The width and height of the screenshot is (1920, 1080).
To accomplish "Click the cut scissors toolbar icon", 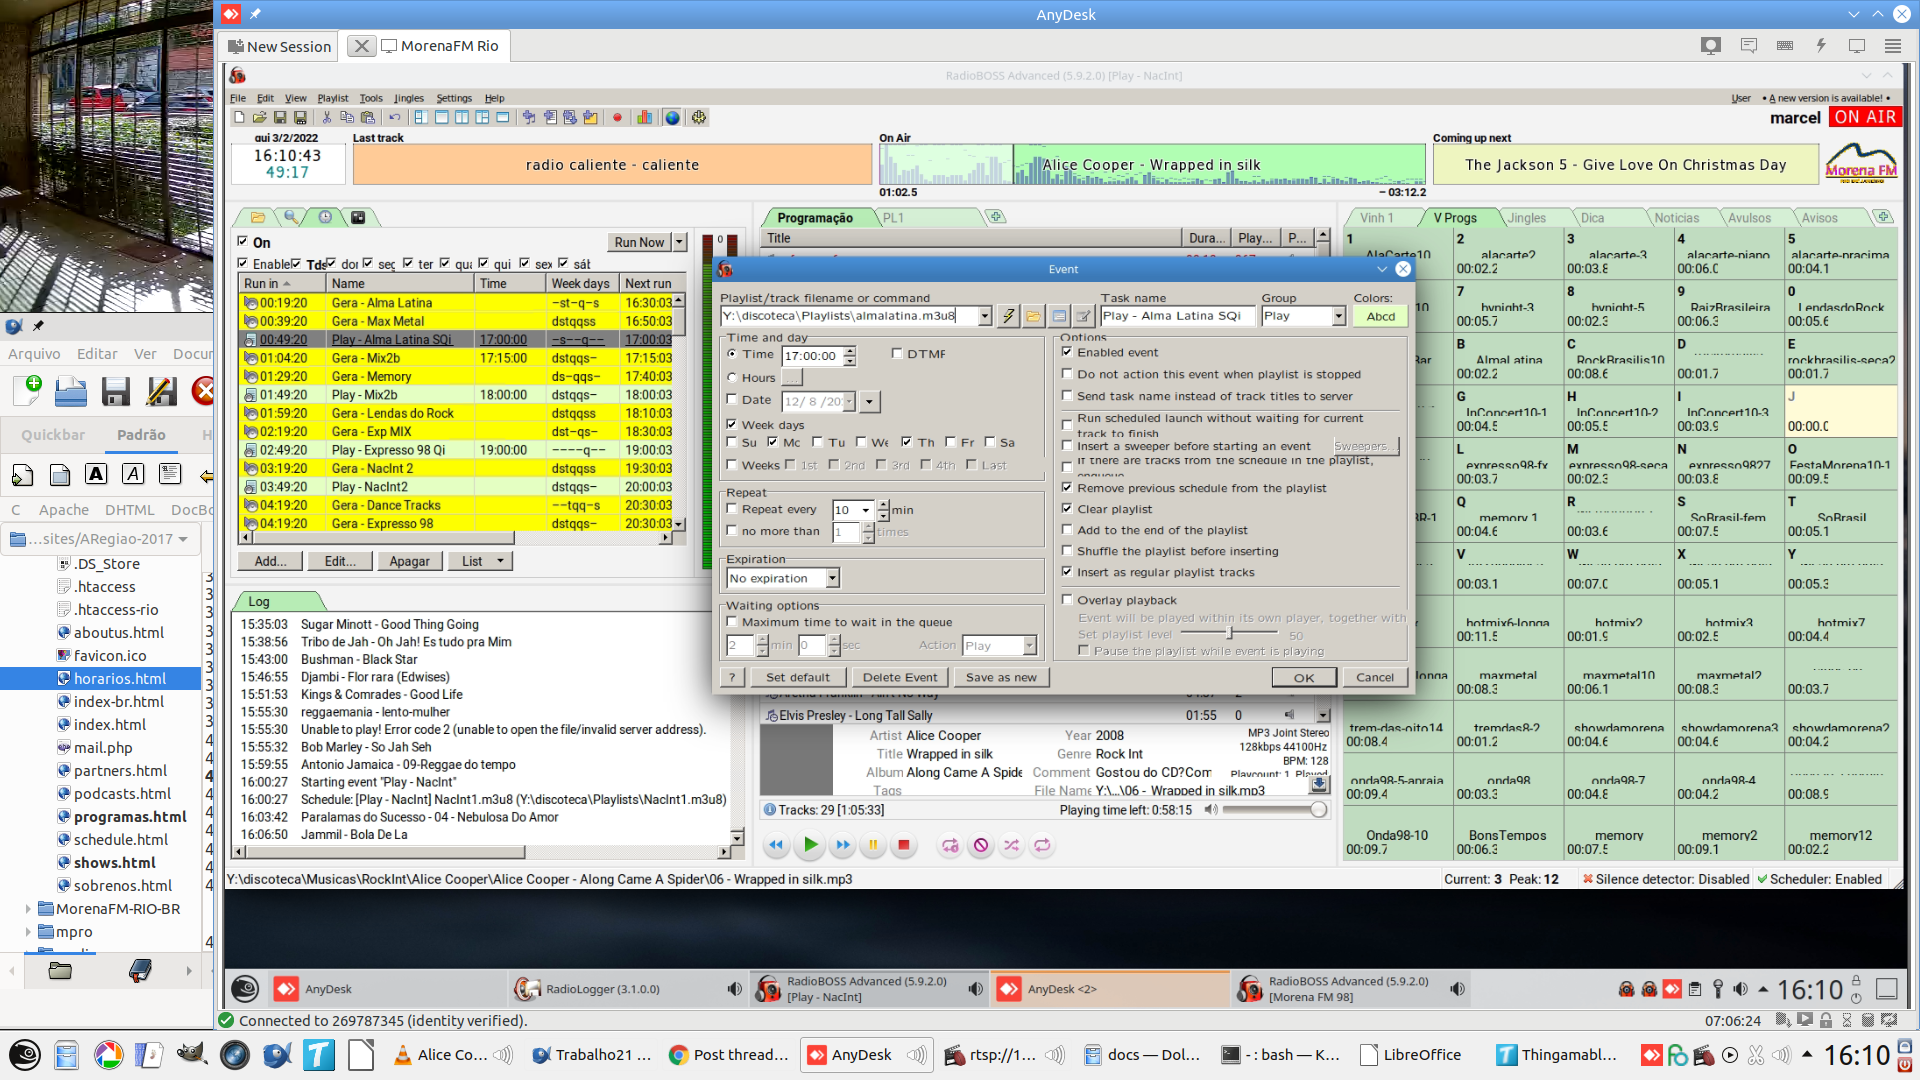I will click(x=326, y=118).
